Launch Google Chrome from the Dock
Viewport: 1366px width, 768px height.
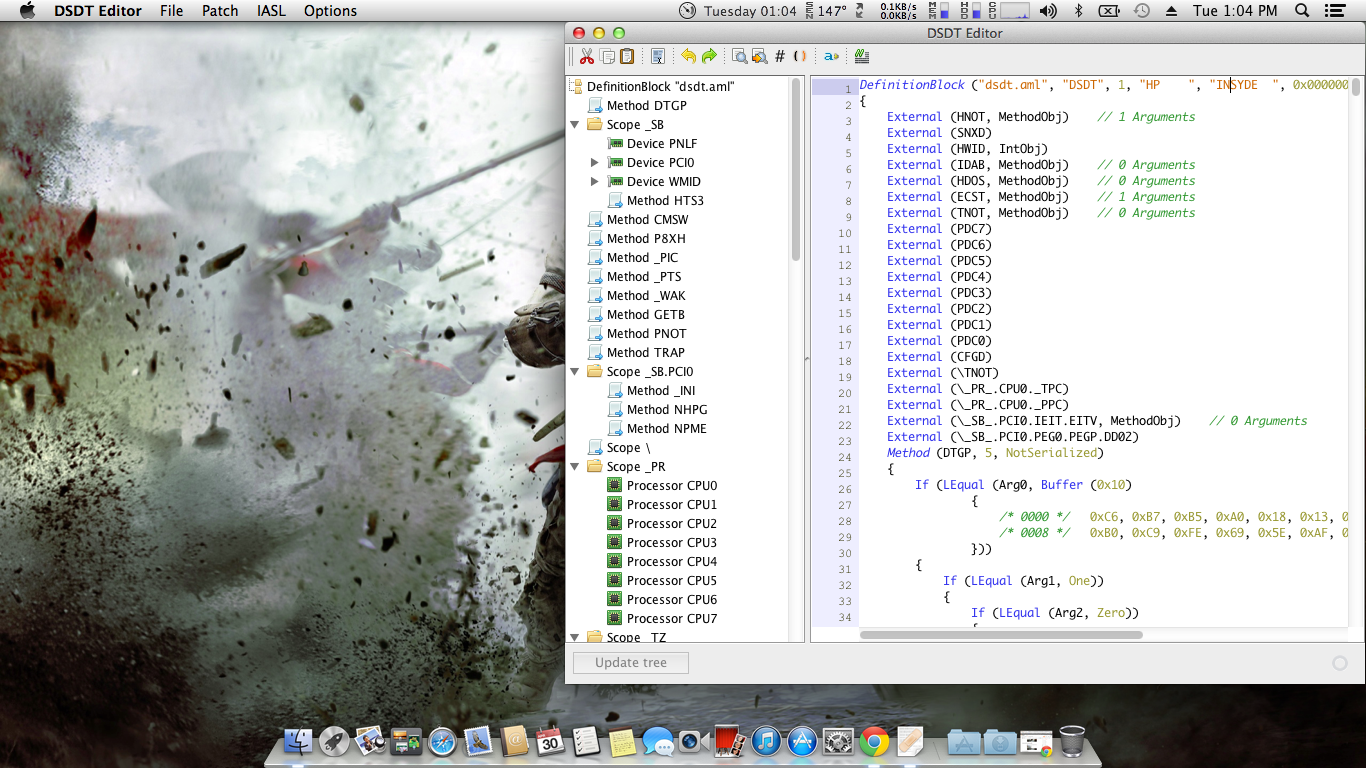874,741
